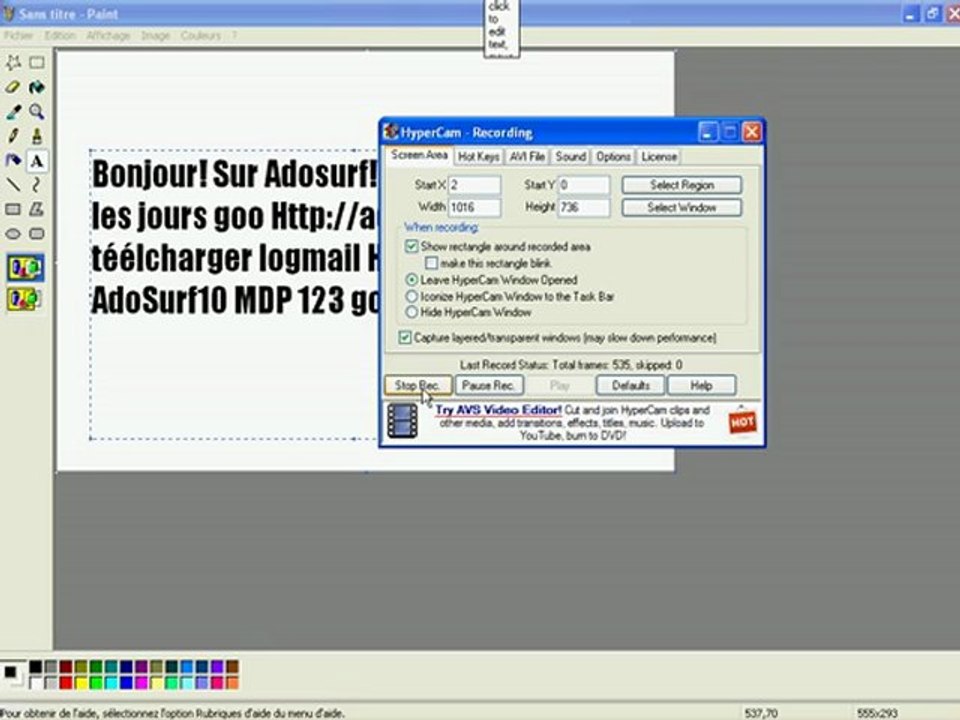The image size is (960, 720).
Task: Switch to the Hot Keys tab
Action: pos(479,157)
